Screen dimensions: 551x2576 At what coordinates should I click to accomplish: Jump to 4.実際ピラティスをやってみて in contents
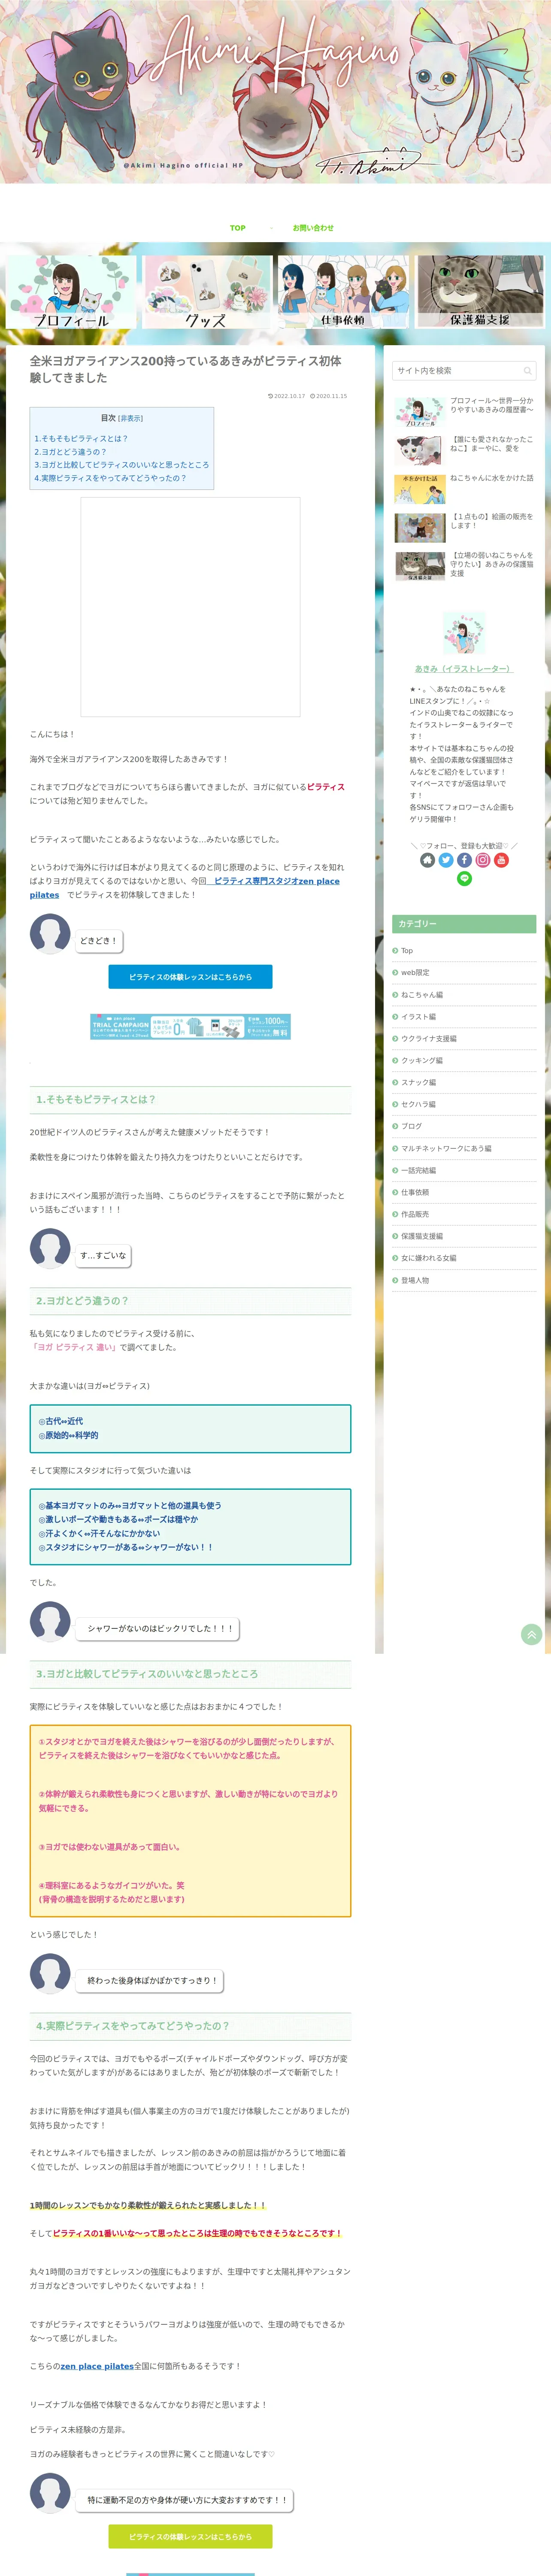(x=110, y=478)
